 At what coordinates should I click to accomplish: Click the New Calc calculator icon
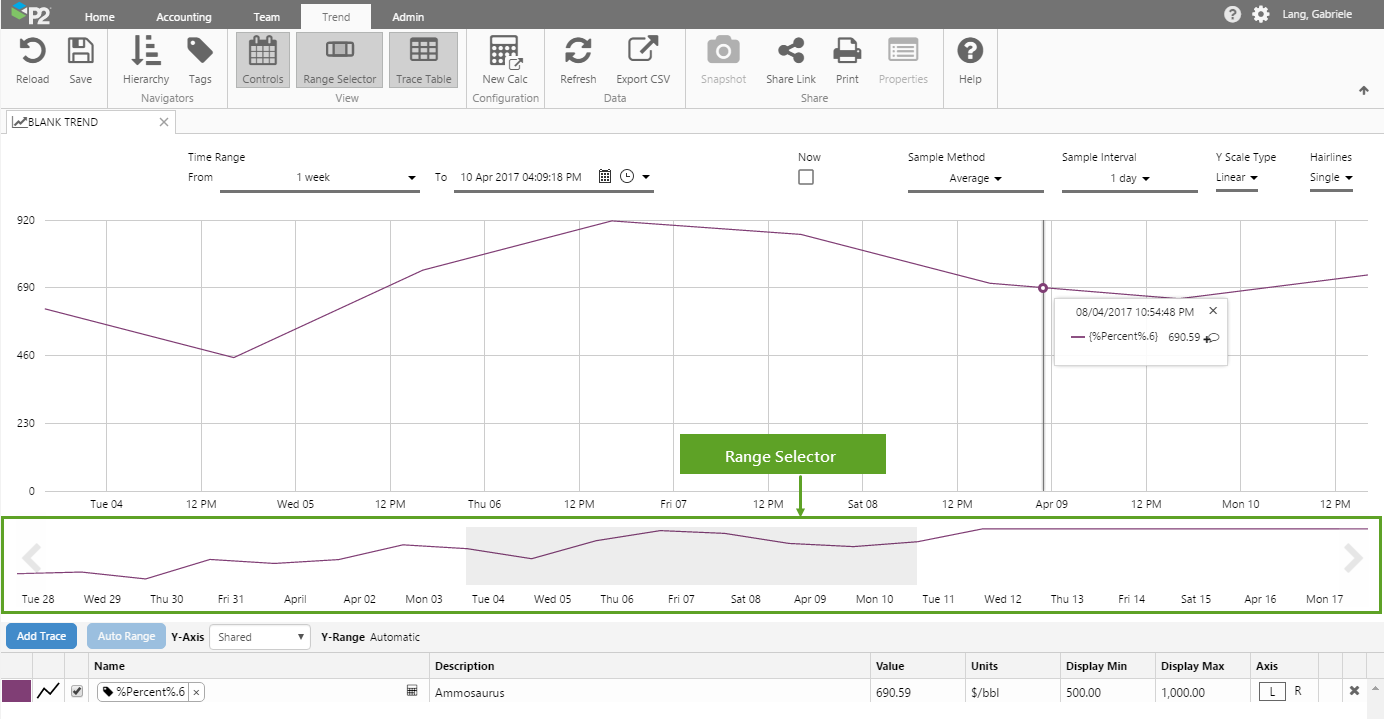click(505, 52)
